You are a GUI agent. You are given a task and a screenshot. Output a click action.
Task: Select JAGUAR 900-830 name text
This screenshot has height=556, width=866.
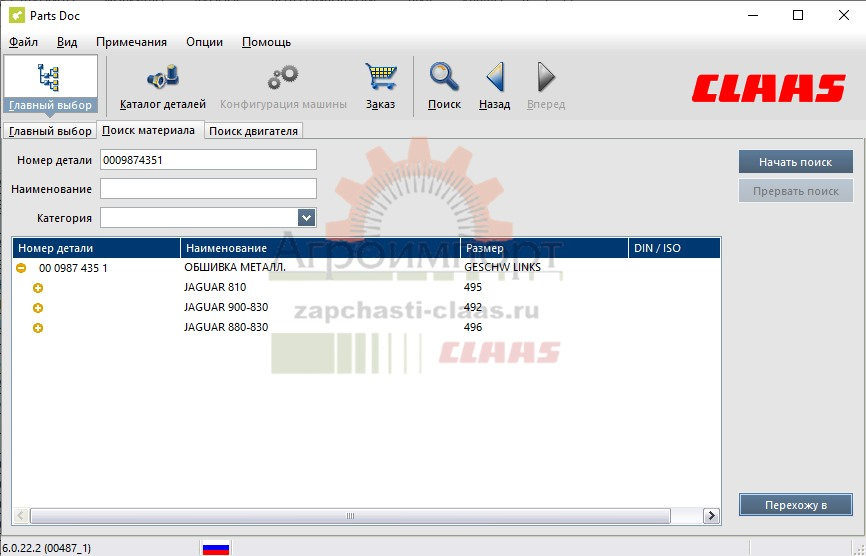(x=226, y=307)
